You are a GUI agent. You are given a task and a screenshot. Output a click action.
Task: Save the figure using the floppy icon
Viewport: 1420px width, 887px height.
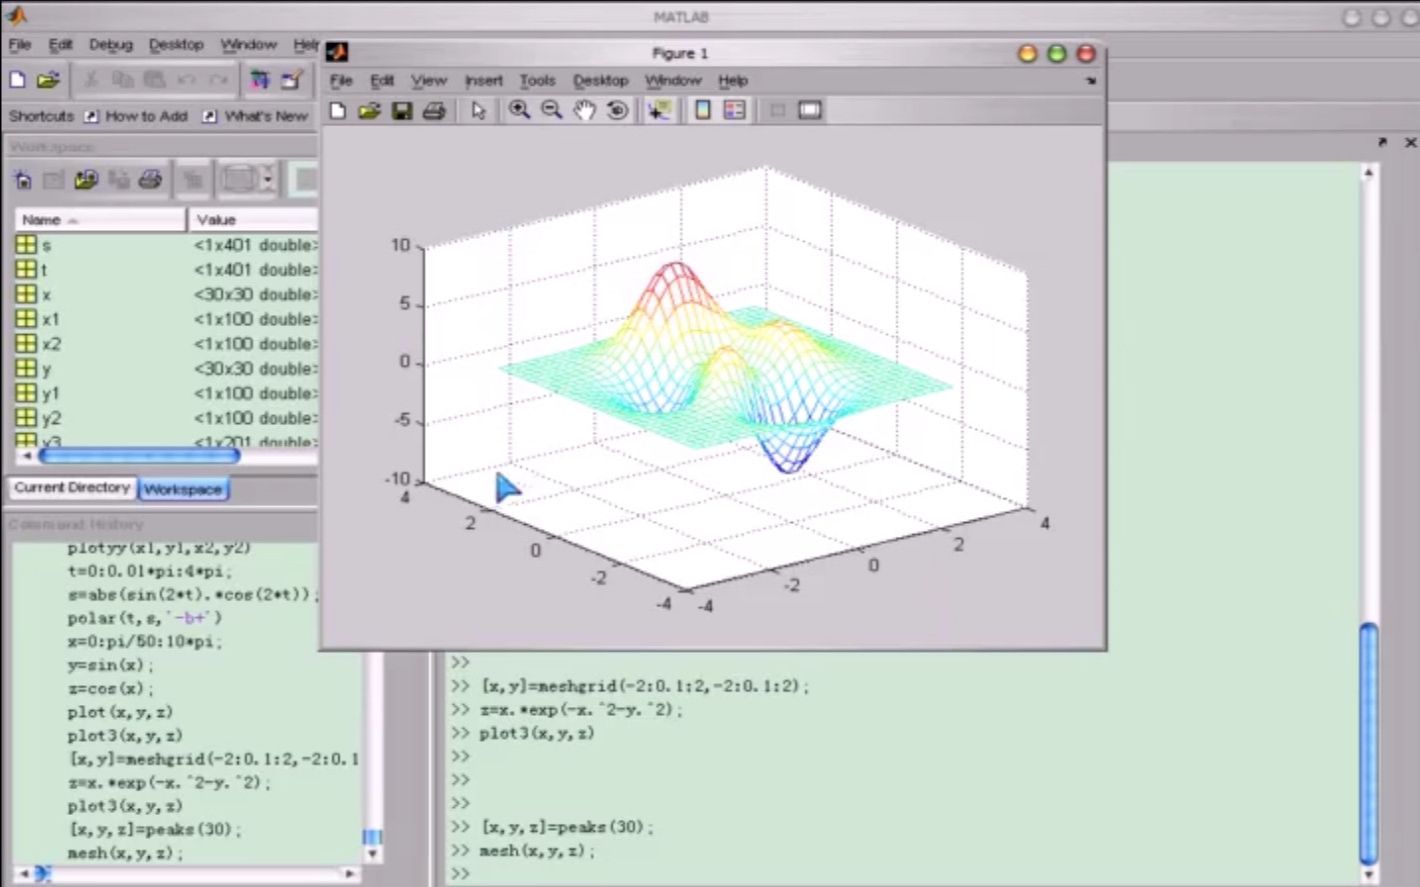tap(402, 110)
